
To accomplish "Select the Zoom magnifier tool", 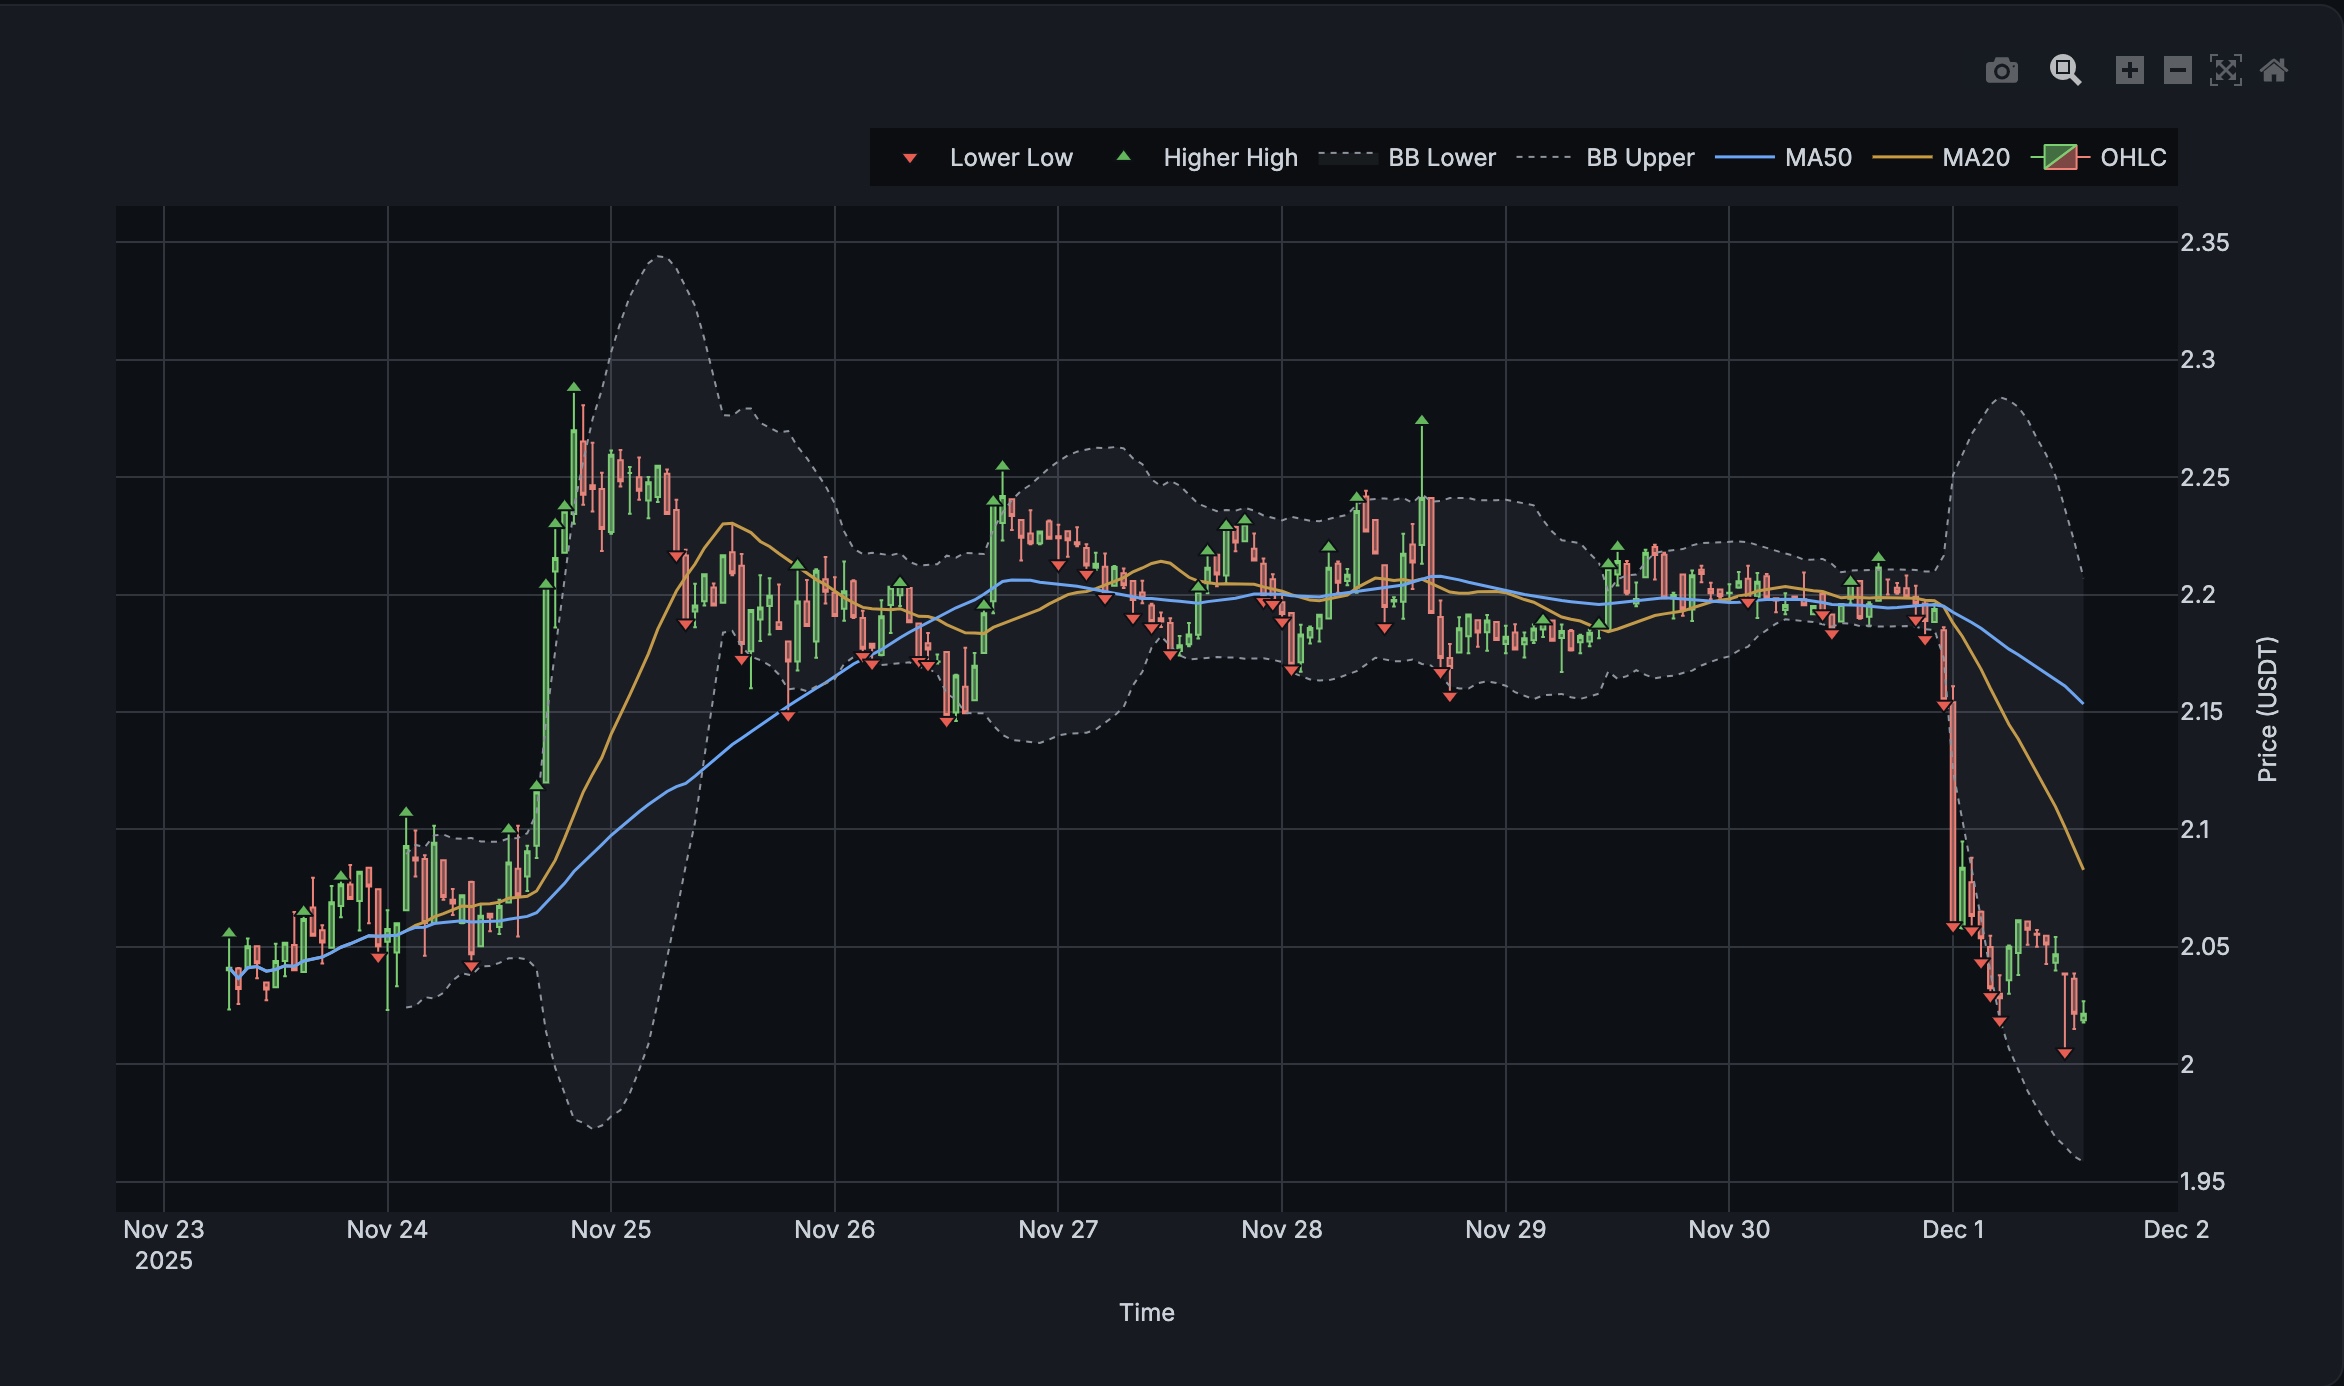I will 2065,71.
